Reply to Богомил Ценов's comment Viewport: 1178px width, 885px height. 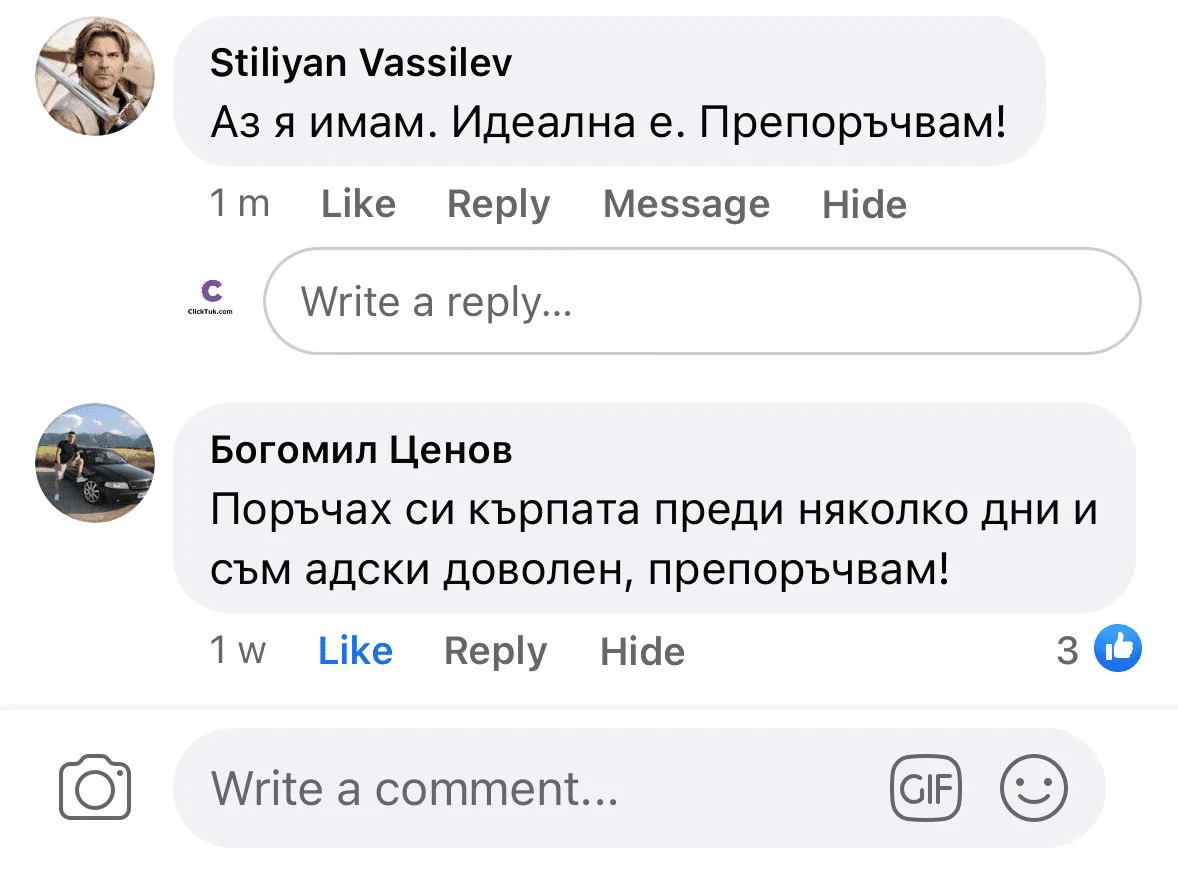(x=494, y=650)
